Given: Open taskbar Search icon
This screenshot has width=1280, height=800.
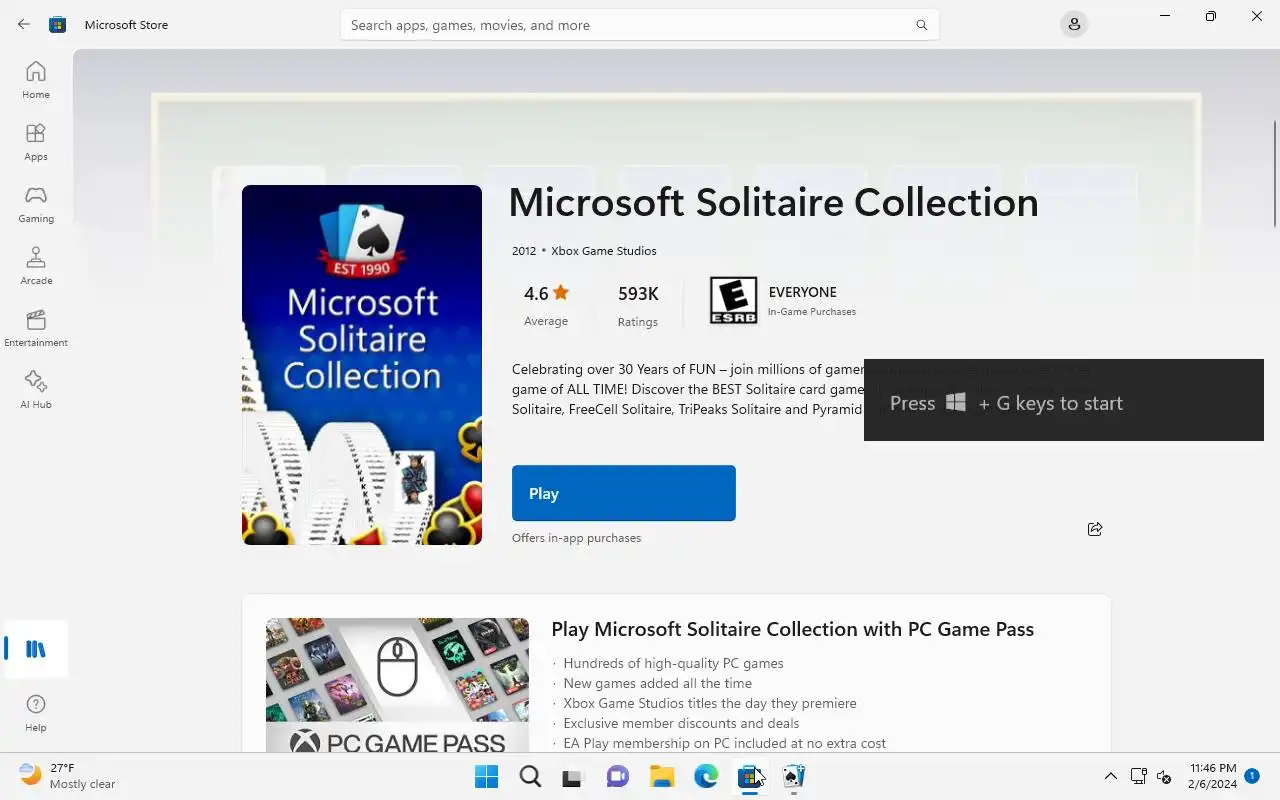Looking at the screenshot, I should [530, 776].
